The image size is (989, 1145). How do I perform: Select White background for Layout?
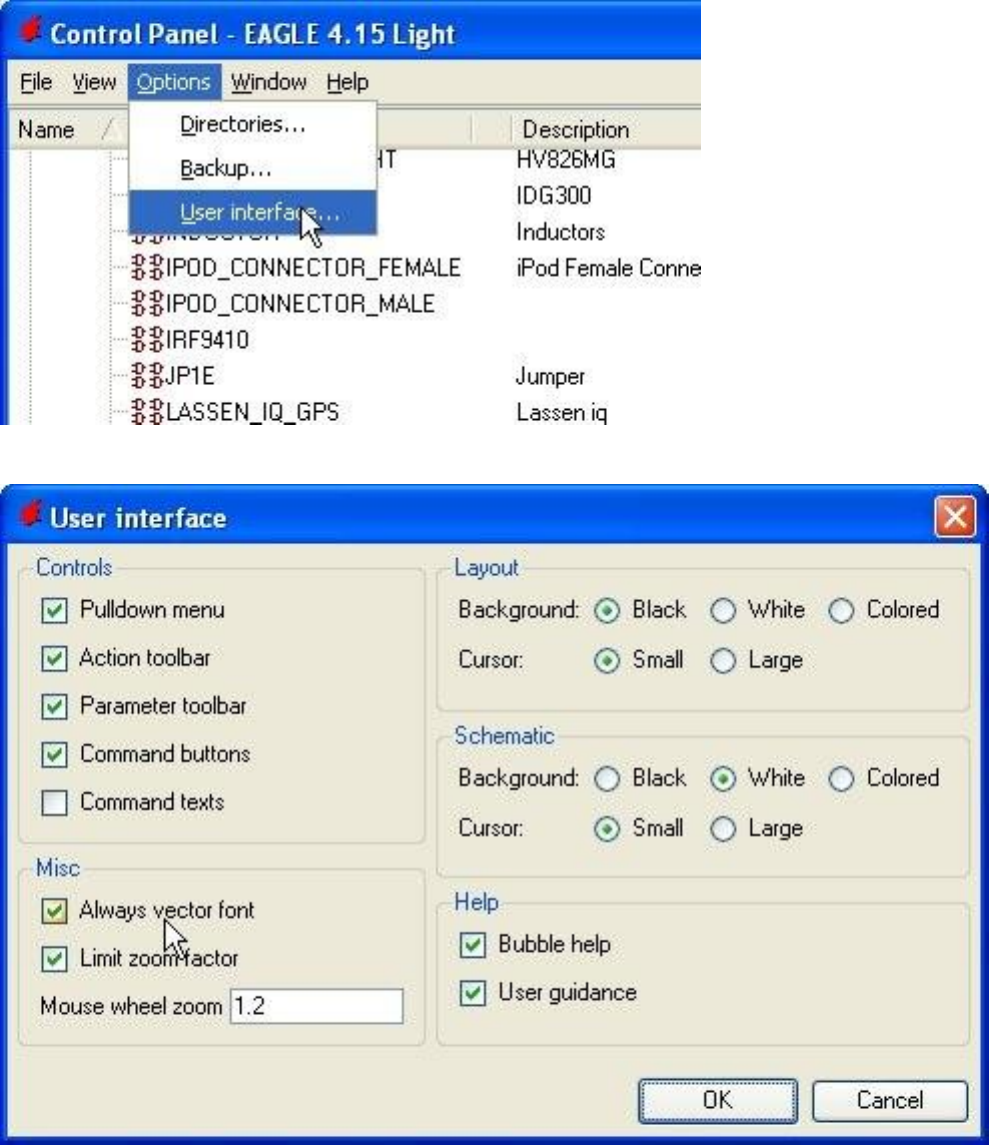coord(723,610)
